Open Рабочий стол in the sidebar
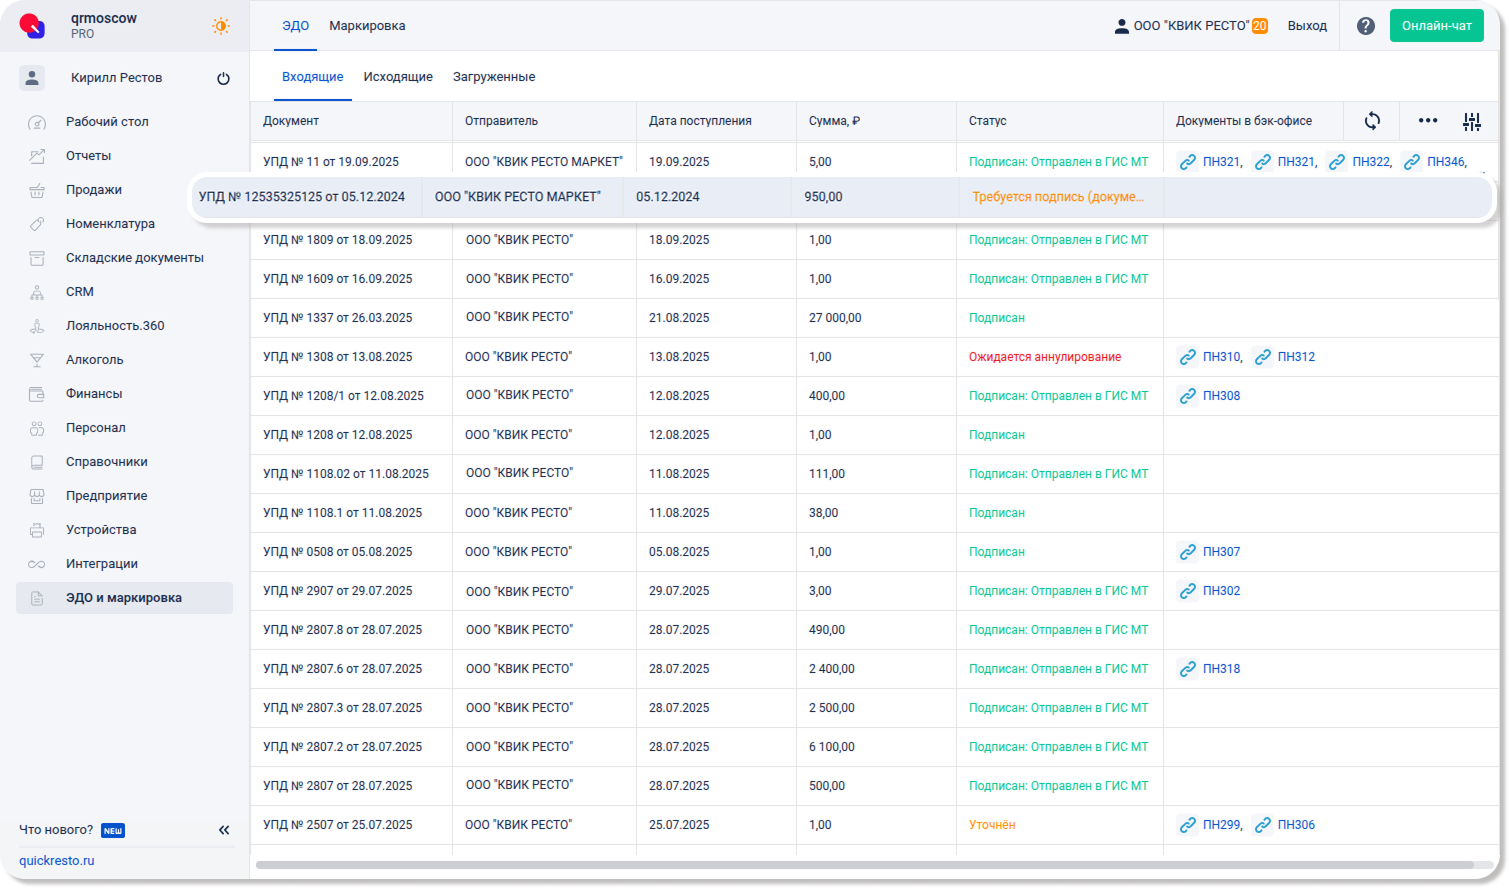The image size is (1509, 888). [x=107, y=122]
